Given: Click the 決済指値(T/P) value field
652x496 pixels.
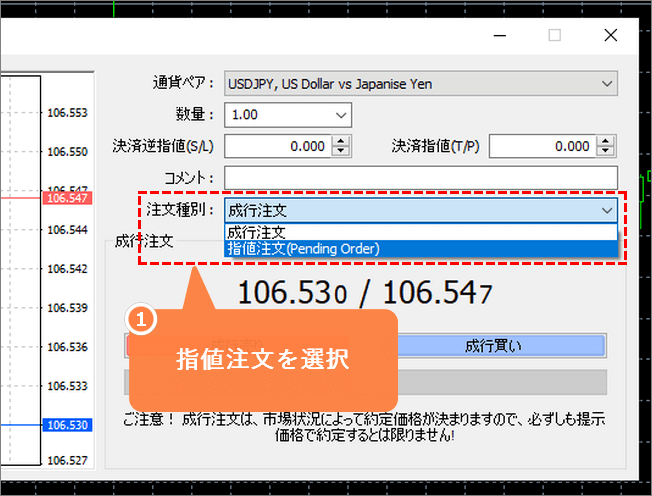Looking at the screenshot, I should [x=542, y=146].
